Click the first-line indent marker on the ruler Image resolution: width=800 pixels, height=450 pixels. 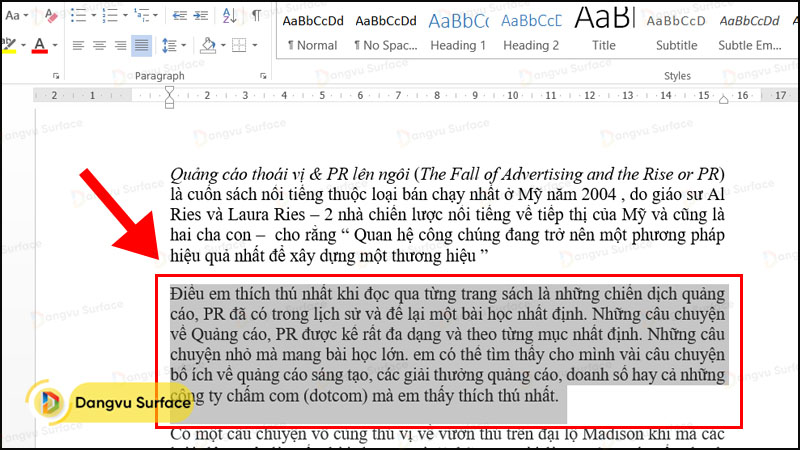click(x=169, y=91)
